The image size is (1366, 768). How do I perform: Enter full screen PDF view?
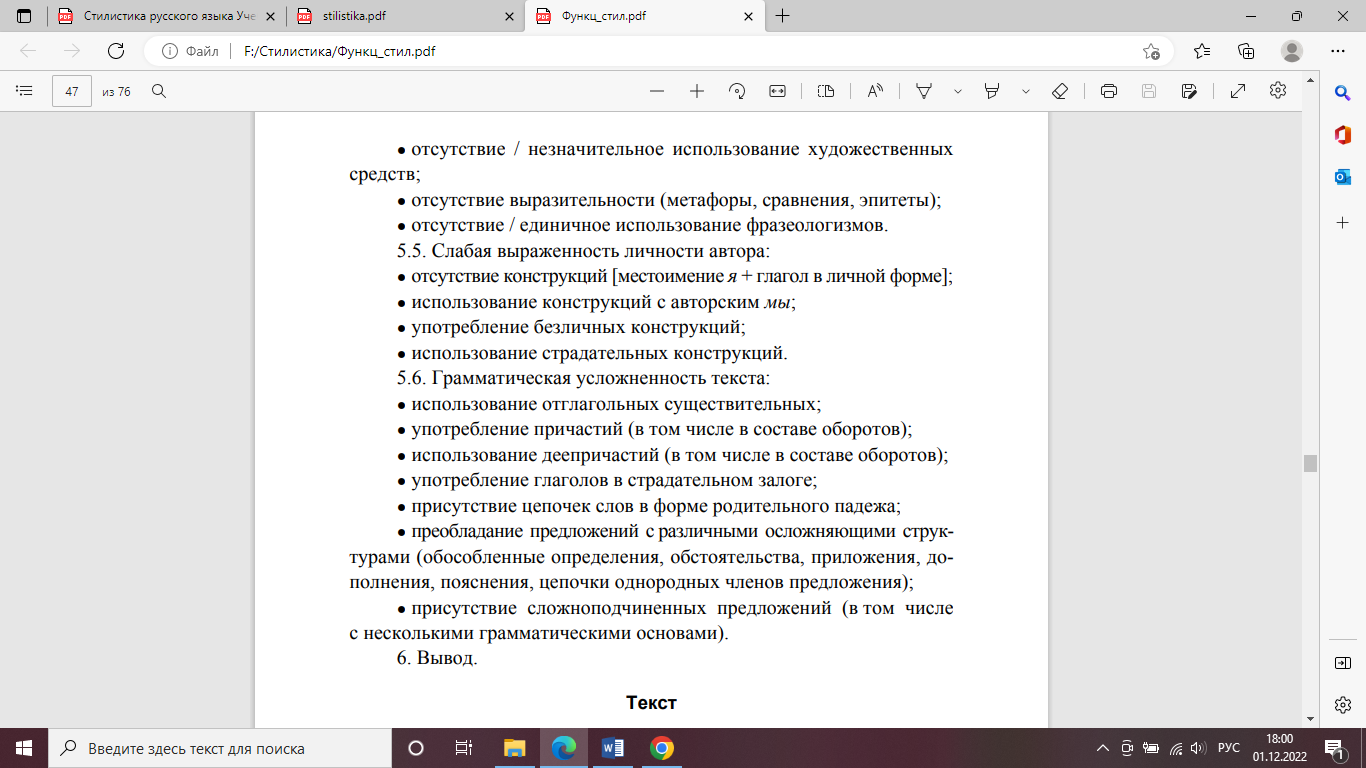[1237, 91]
